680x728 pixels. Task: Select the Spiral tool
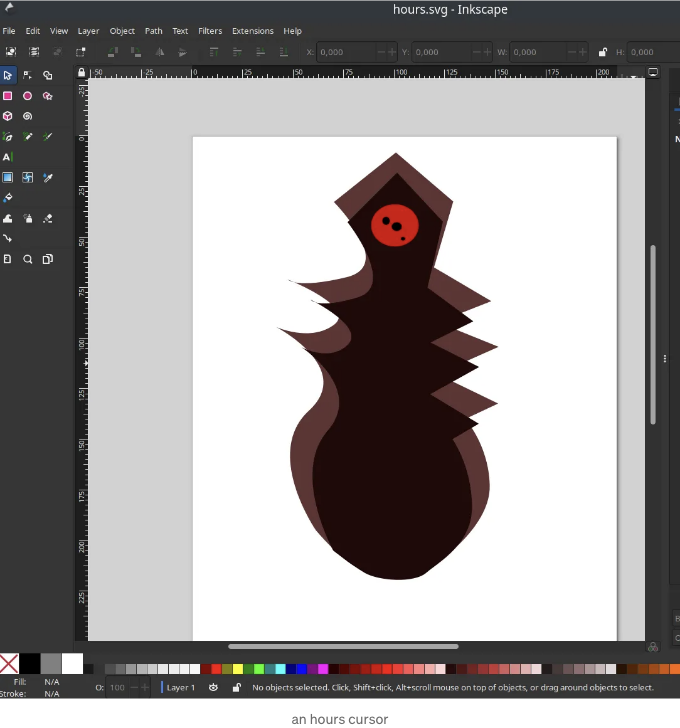coord(27,116)
